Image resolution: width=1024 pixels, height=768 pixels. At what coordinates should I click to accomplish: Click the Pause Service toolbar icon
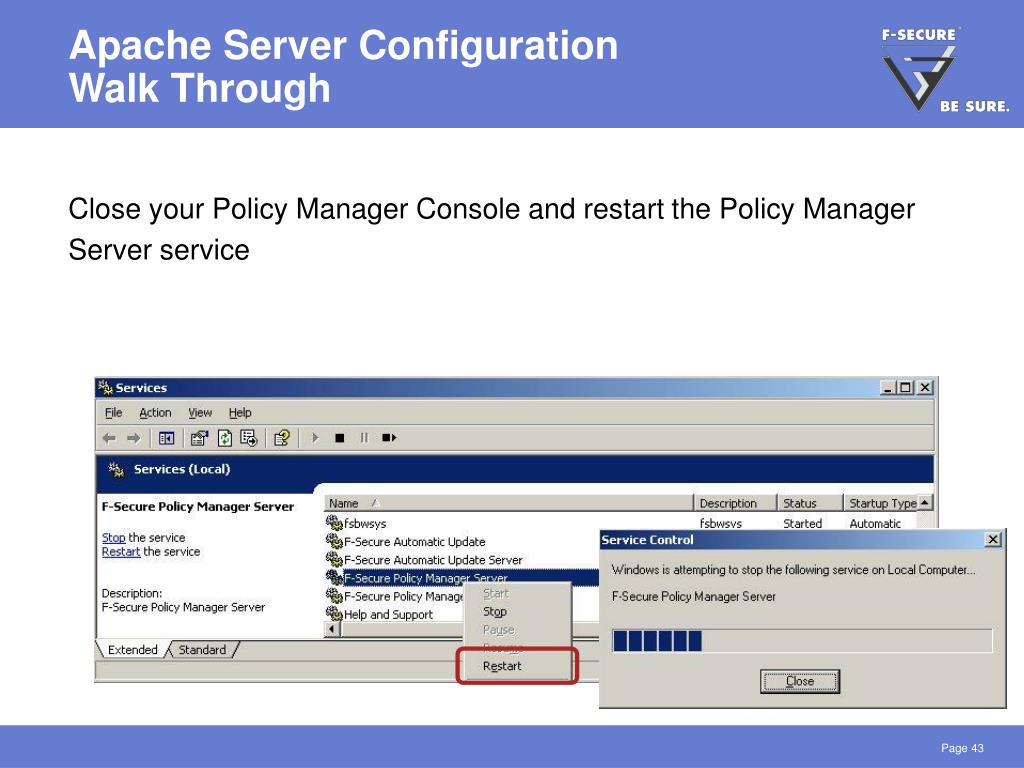[364, 438]
